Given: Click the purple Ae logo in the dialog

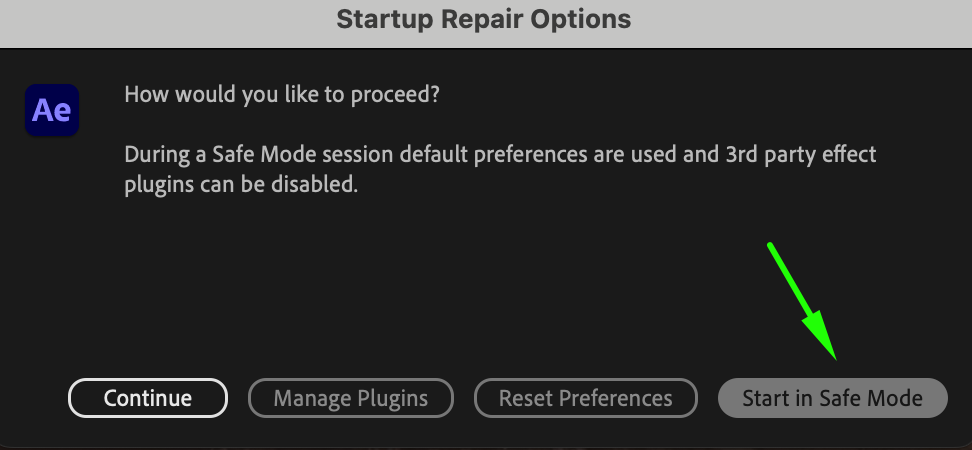Looking at the screenshot, I should [52, 110].
